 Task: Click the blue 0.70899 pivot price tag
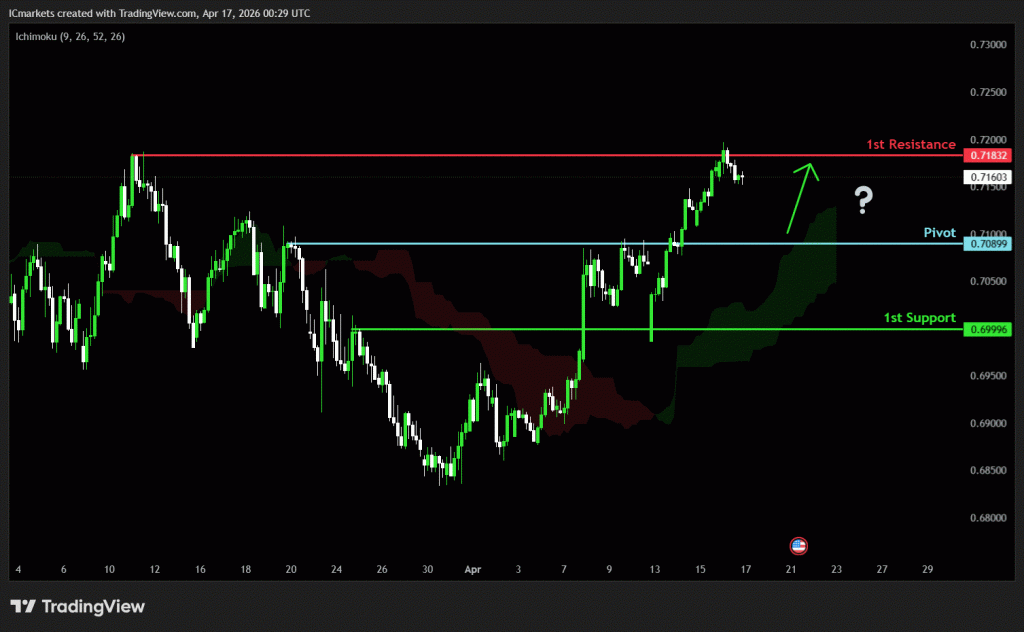[988, 243]
